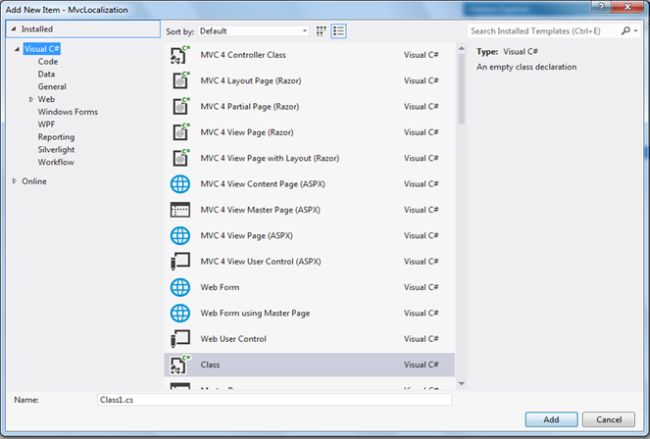The height and width of the screenshot is (439, 650).
Task: Select the Workflow category
Action: tap(56, 162)
